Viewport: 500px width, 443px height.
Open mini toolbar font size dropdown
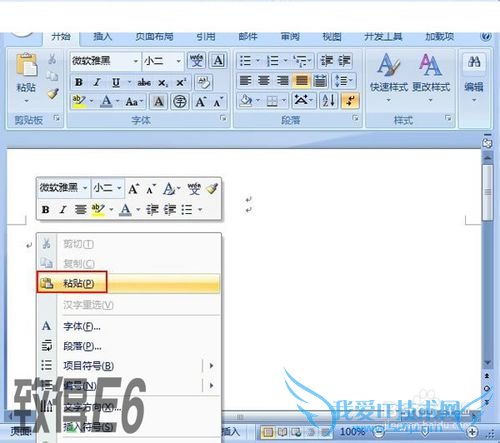coord(119,188)
